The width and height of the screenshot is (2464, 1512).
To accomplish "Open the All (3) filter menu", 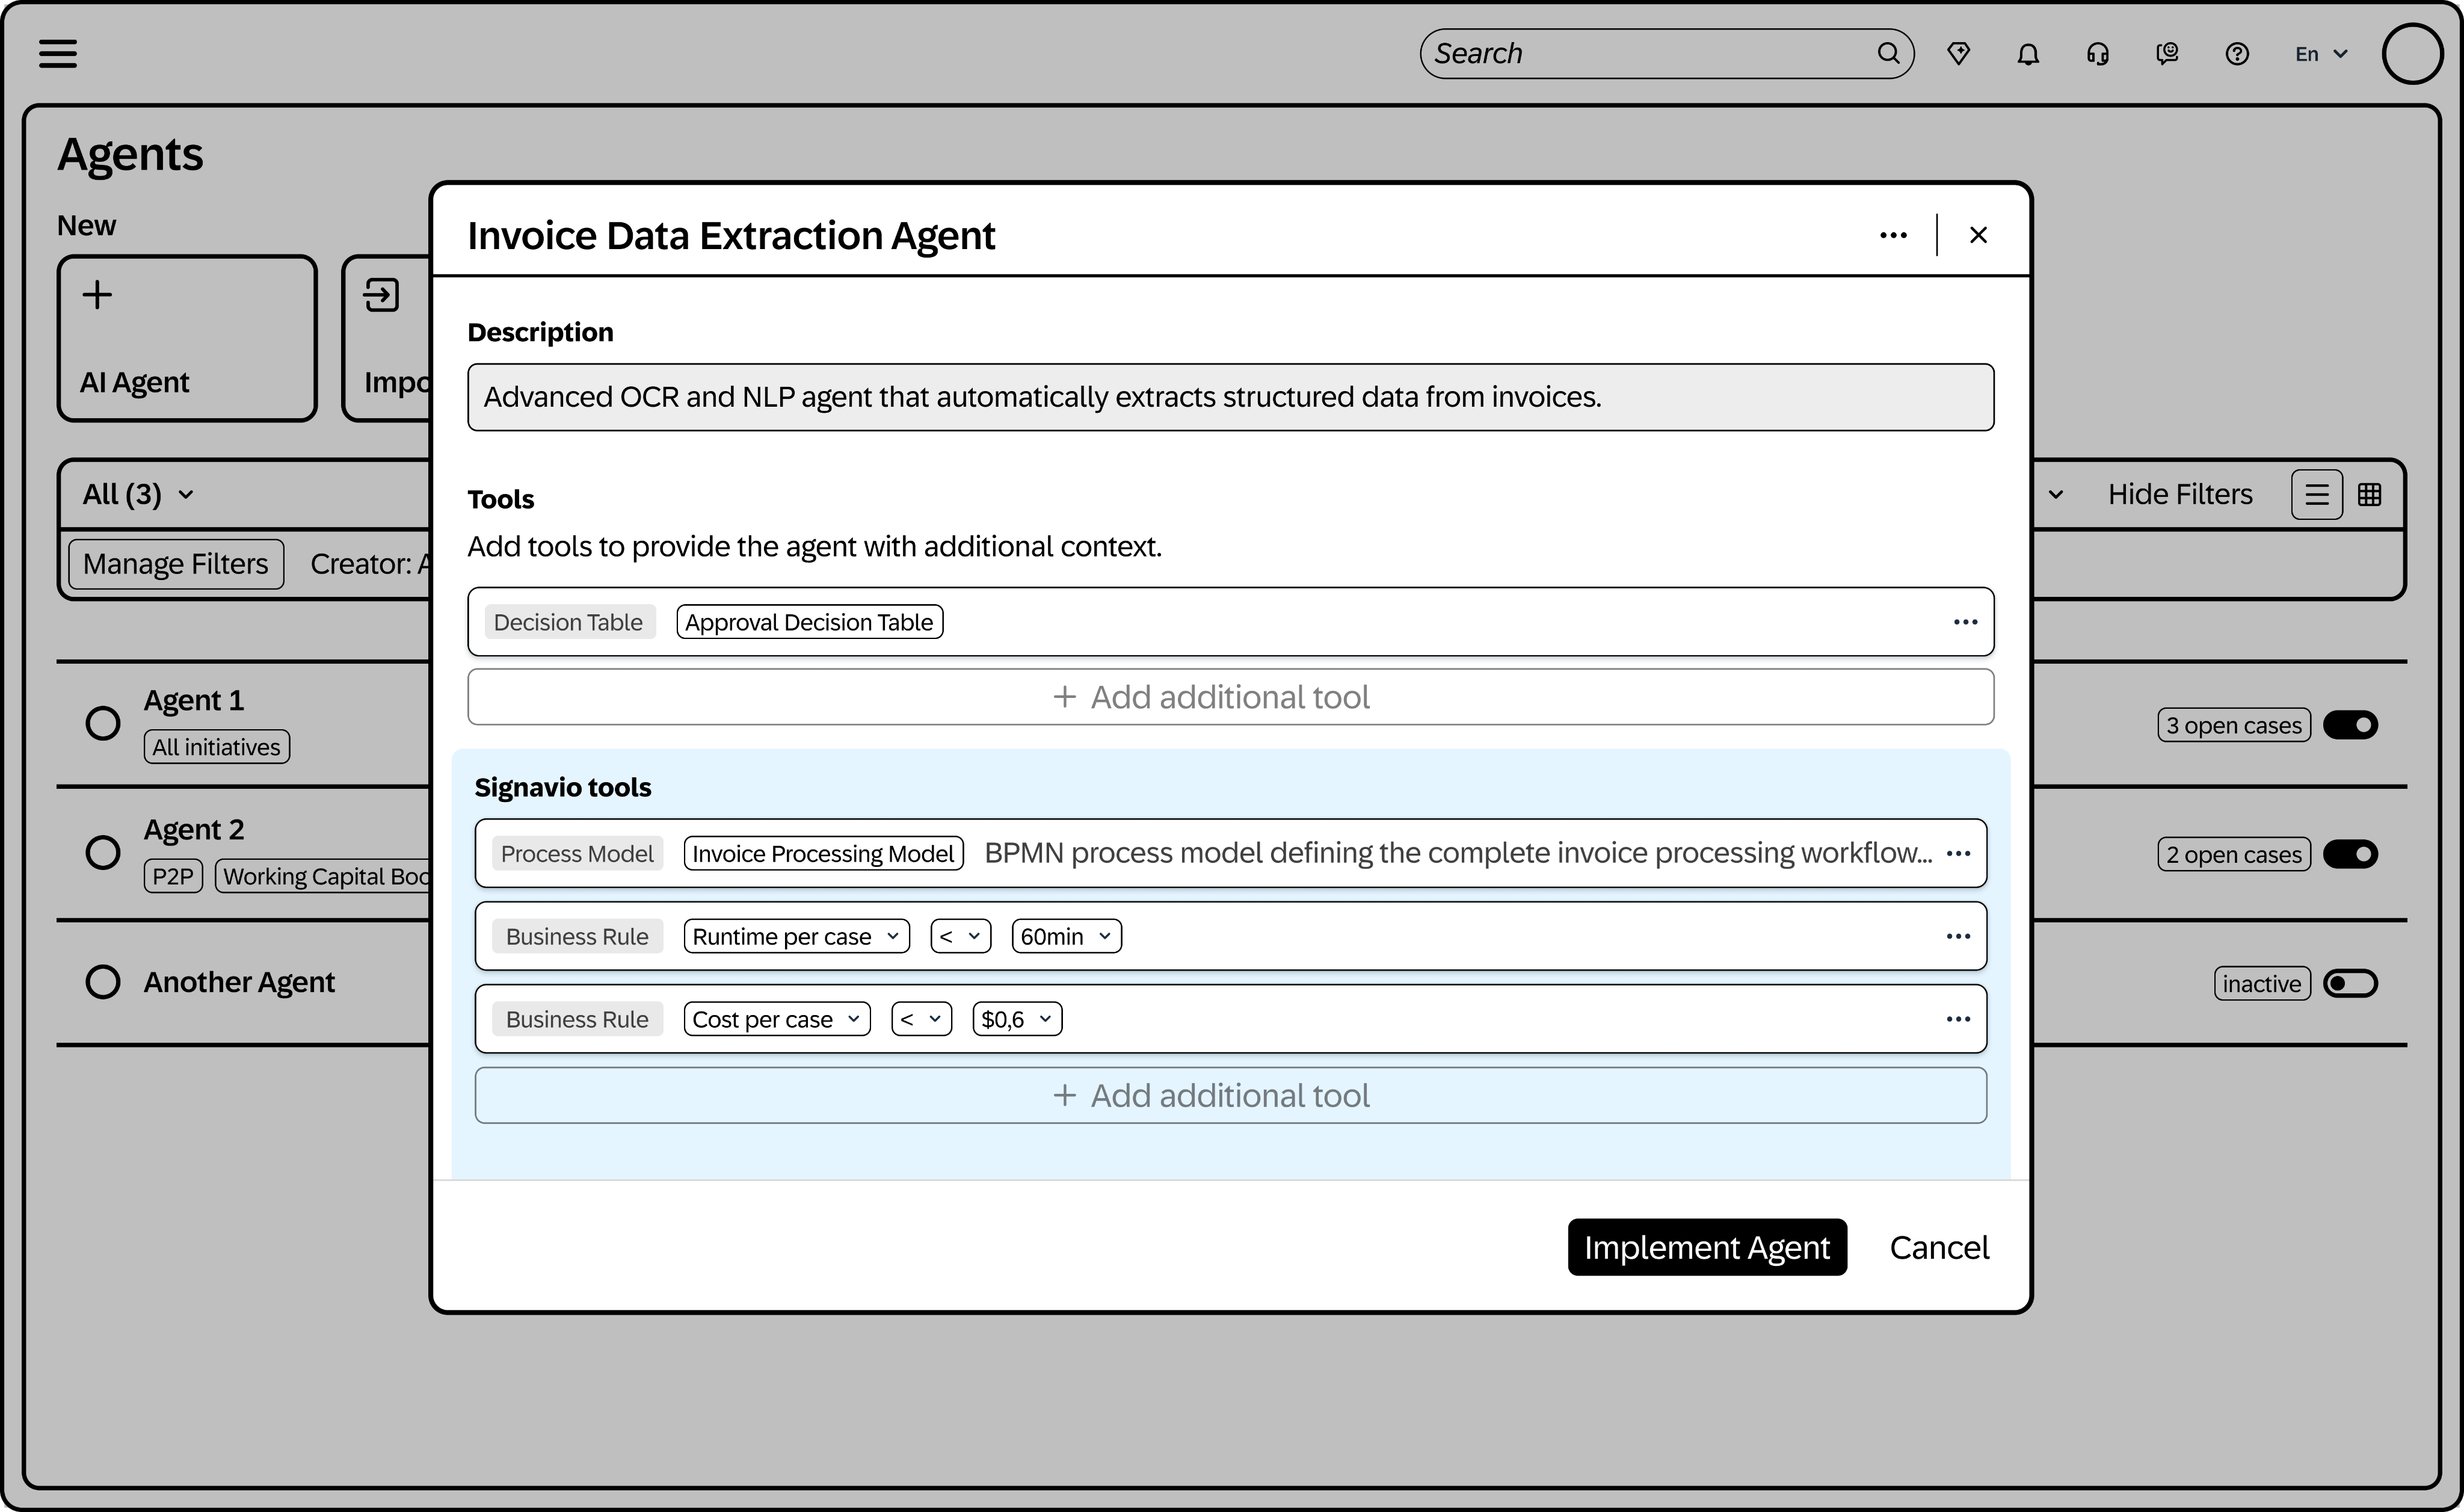I will pyautogui.click(x=138, y=495).
